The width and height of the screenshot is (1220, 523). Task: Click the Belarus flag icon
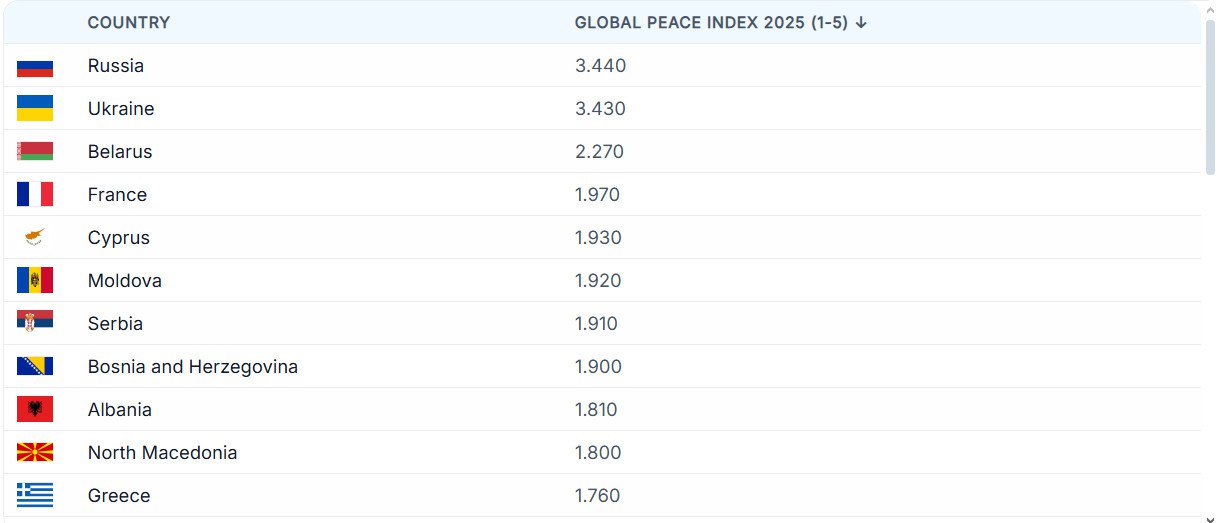(35, 152)
